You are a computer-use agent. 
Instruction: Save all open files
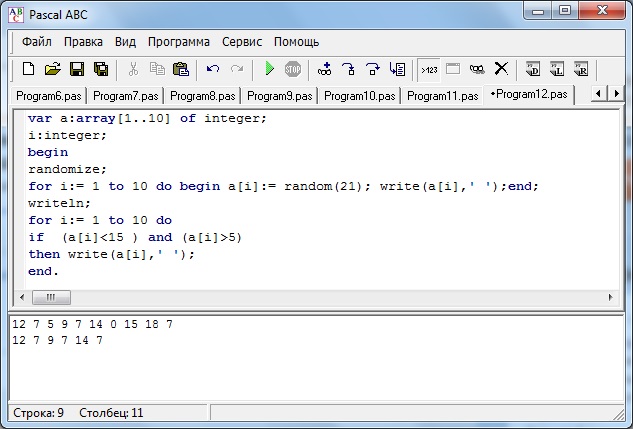point(101,69)
